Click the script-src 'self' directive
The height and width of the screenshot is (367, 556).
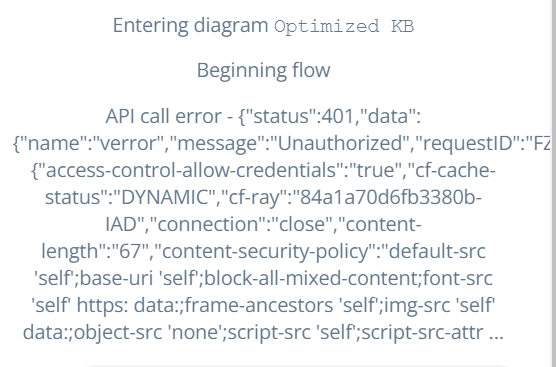pos(292,332)
